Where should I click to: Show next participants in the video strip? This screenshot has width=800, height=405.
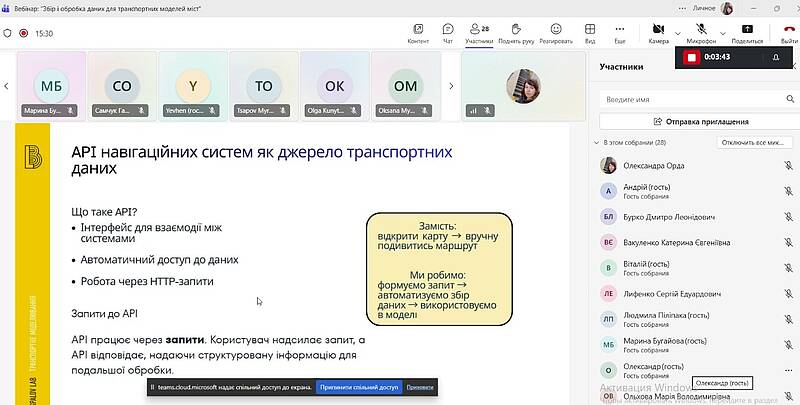[x=450, y=86]
